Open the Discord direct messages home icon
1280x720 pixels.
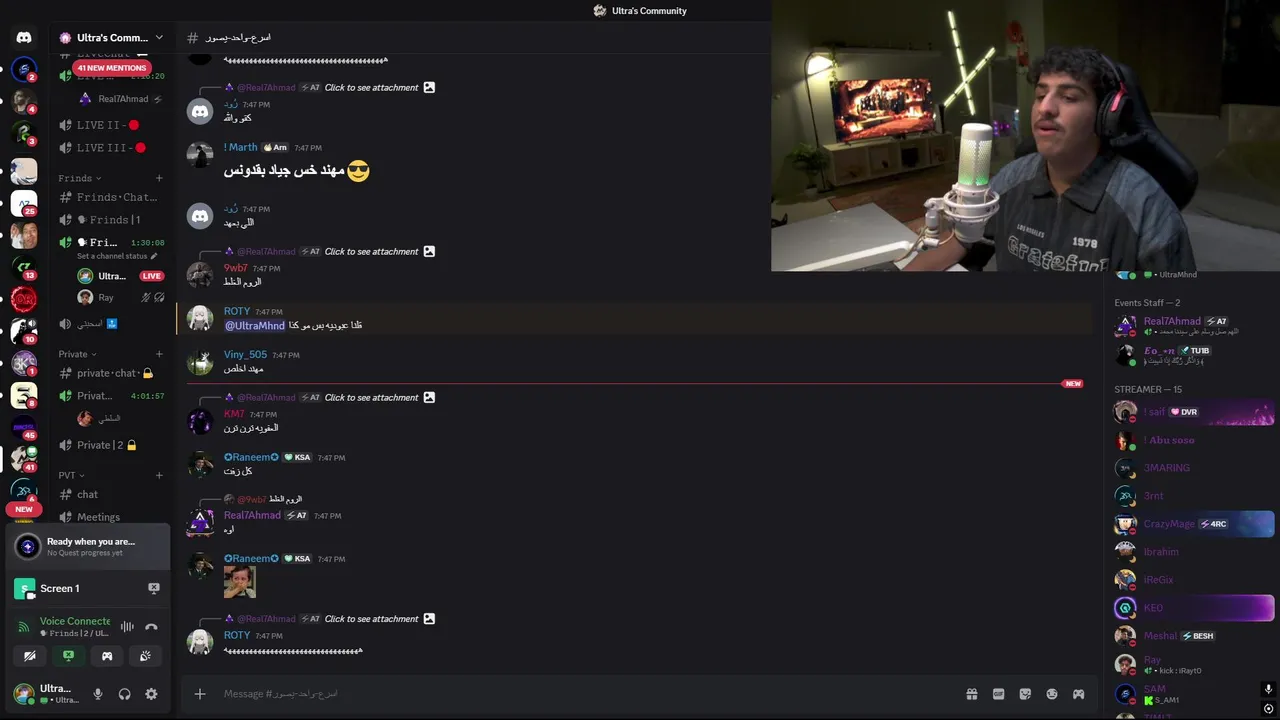(24, 37)
